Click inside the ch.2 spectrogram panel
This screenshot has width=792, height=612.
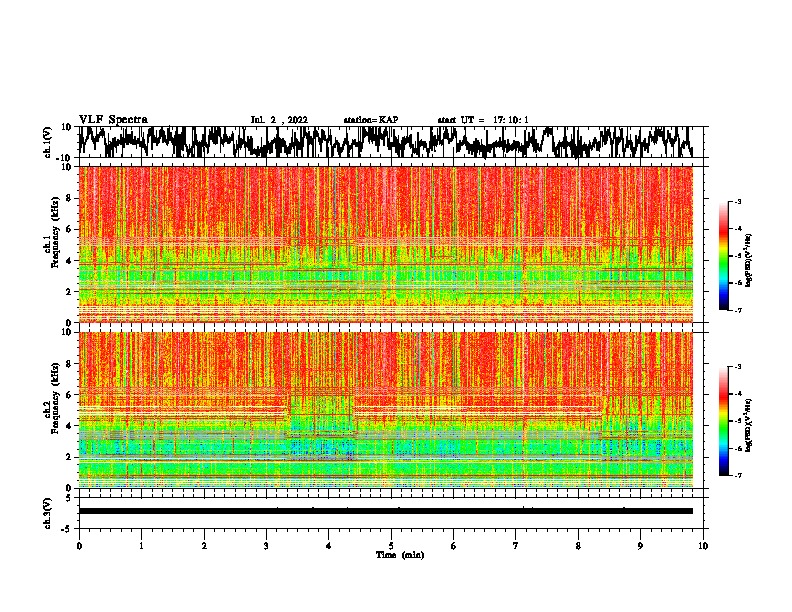pos(386,410)
